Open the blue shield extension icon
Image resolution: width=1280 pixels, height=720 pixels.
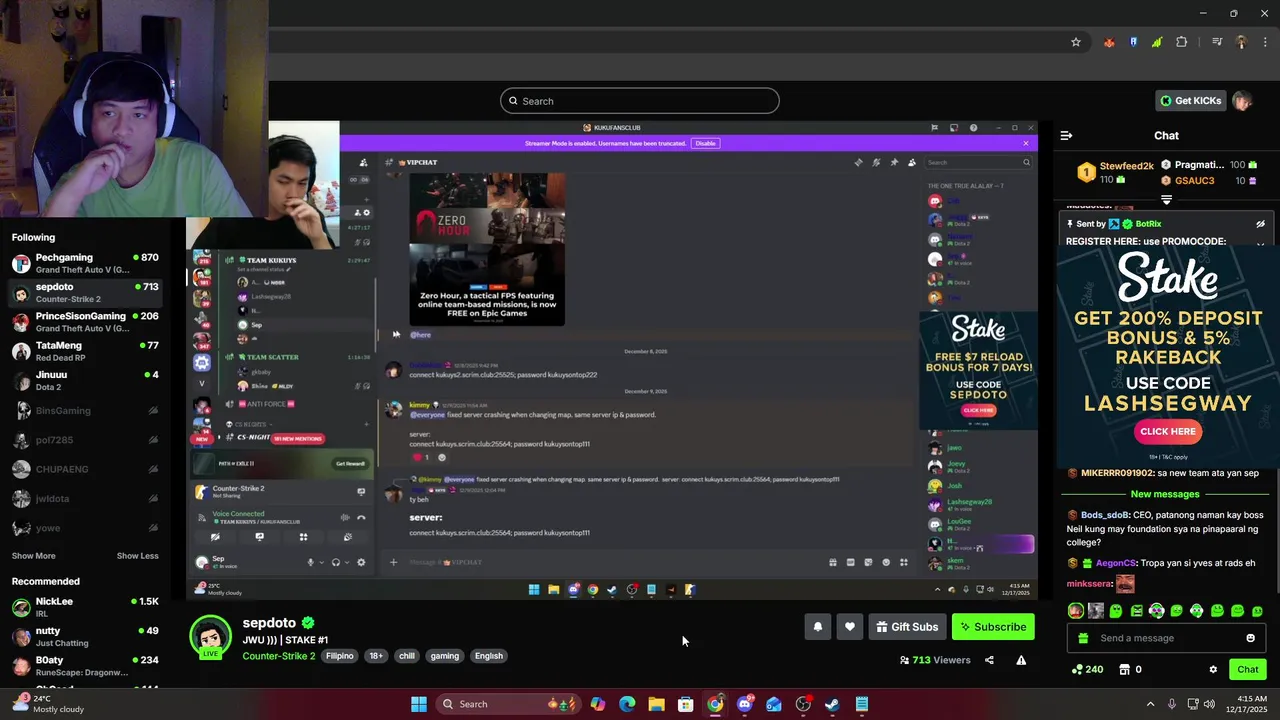(x=1133, y=42)
